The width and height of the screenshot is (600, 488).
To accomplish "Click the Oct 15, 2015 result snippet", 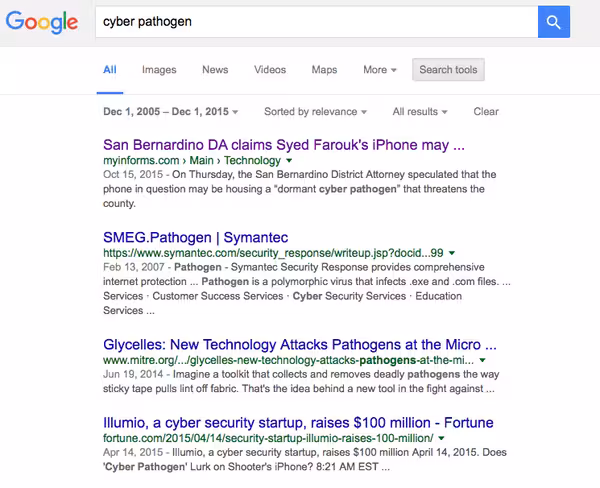I will click(x=300, y=189).
